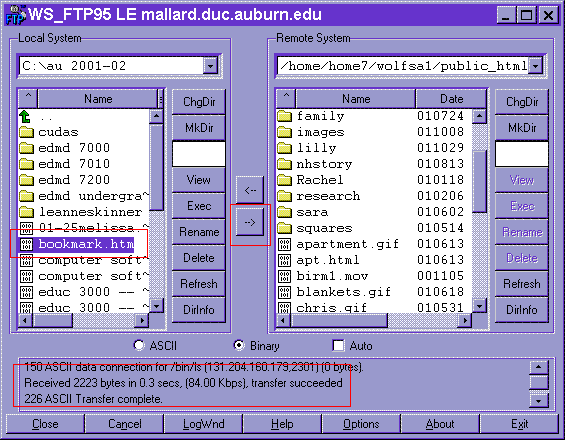
Task: Click local file mask input field
Action: [x=199, y=154]
